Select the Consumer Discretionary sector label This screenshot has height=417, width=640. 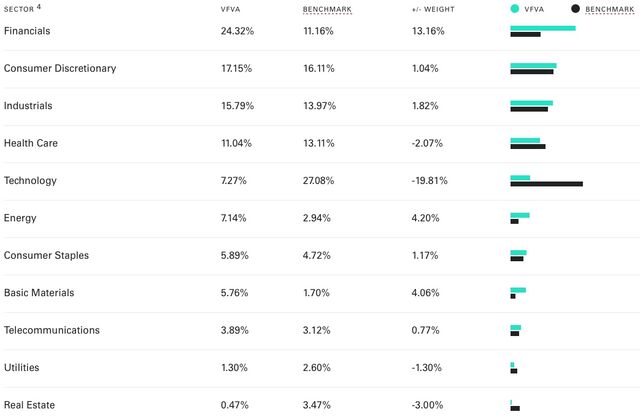(x=60, y=69)
